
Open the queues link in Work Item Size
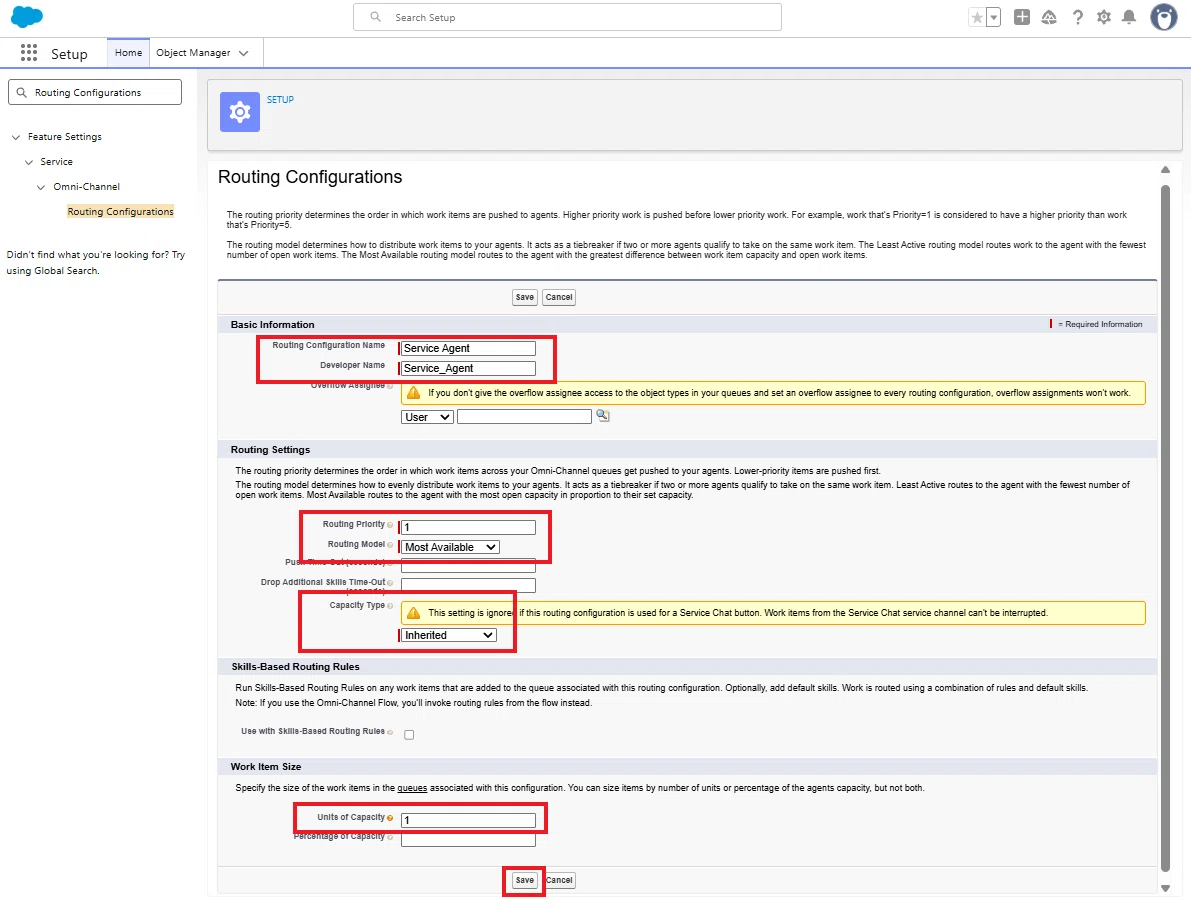pyautogui.click(x=412, y=788)
